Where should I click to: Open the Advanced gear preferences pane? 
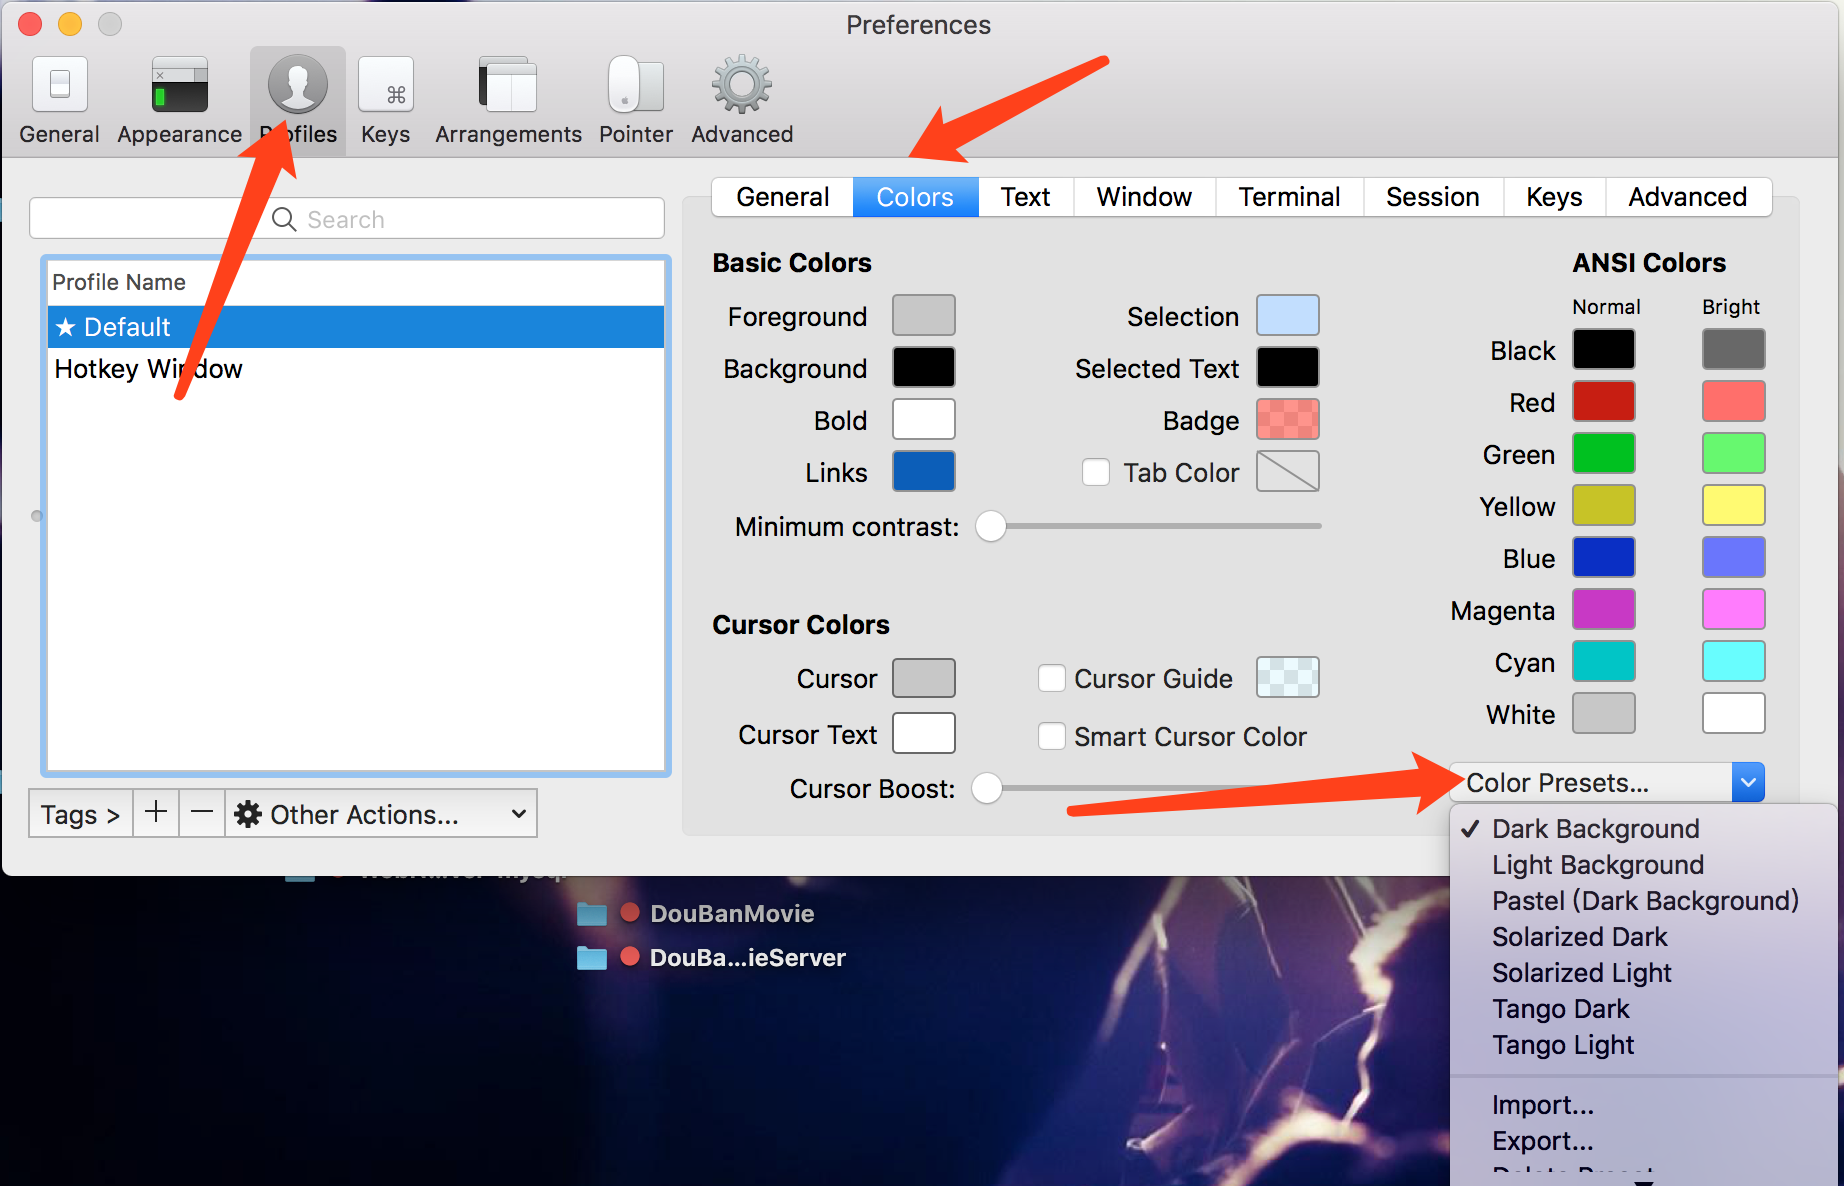point(741,101)
